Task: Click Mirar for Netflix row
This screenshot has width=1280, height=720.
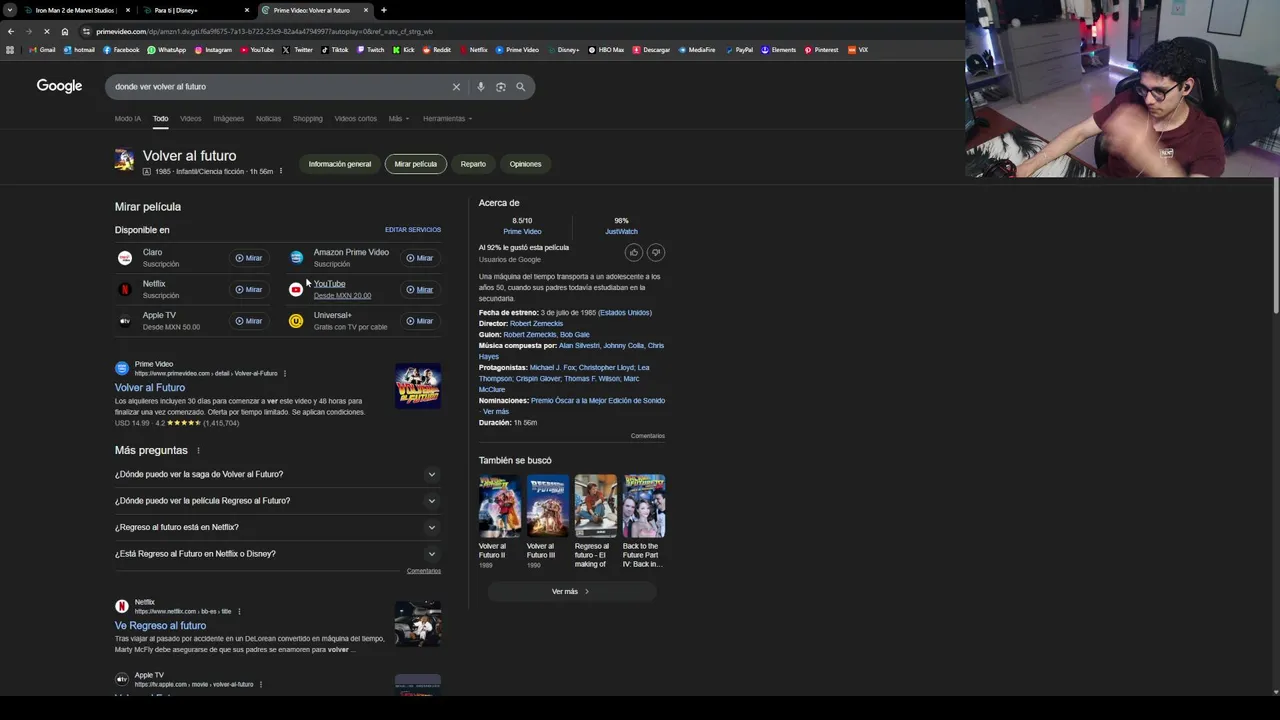Action: (x=248, y=290)
